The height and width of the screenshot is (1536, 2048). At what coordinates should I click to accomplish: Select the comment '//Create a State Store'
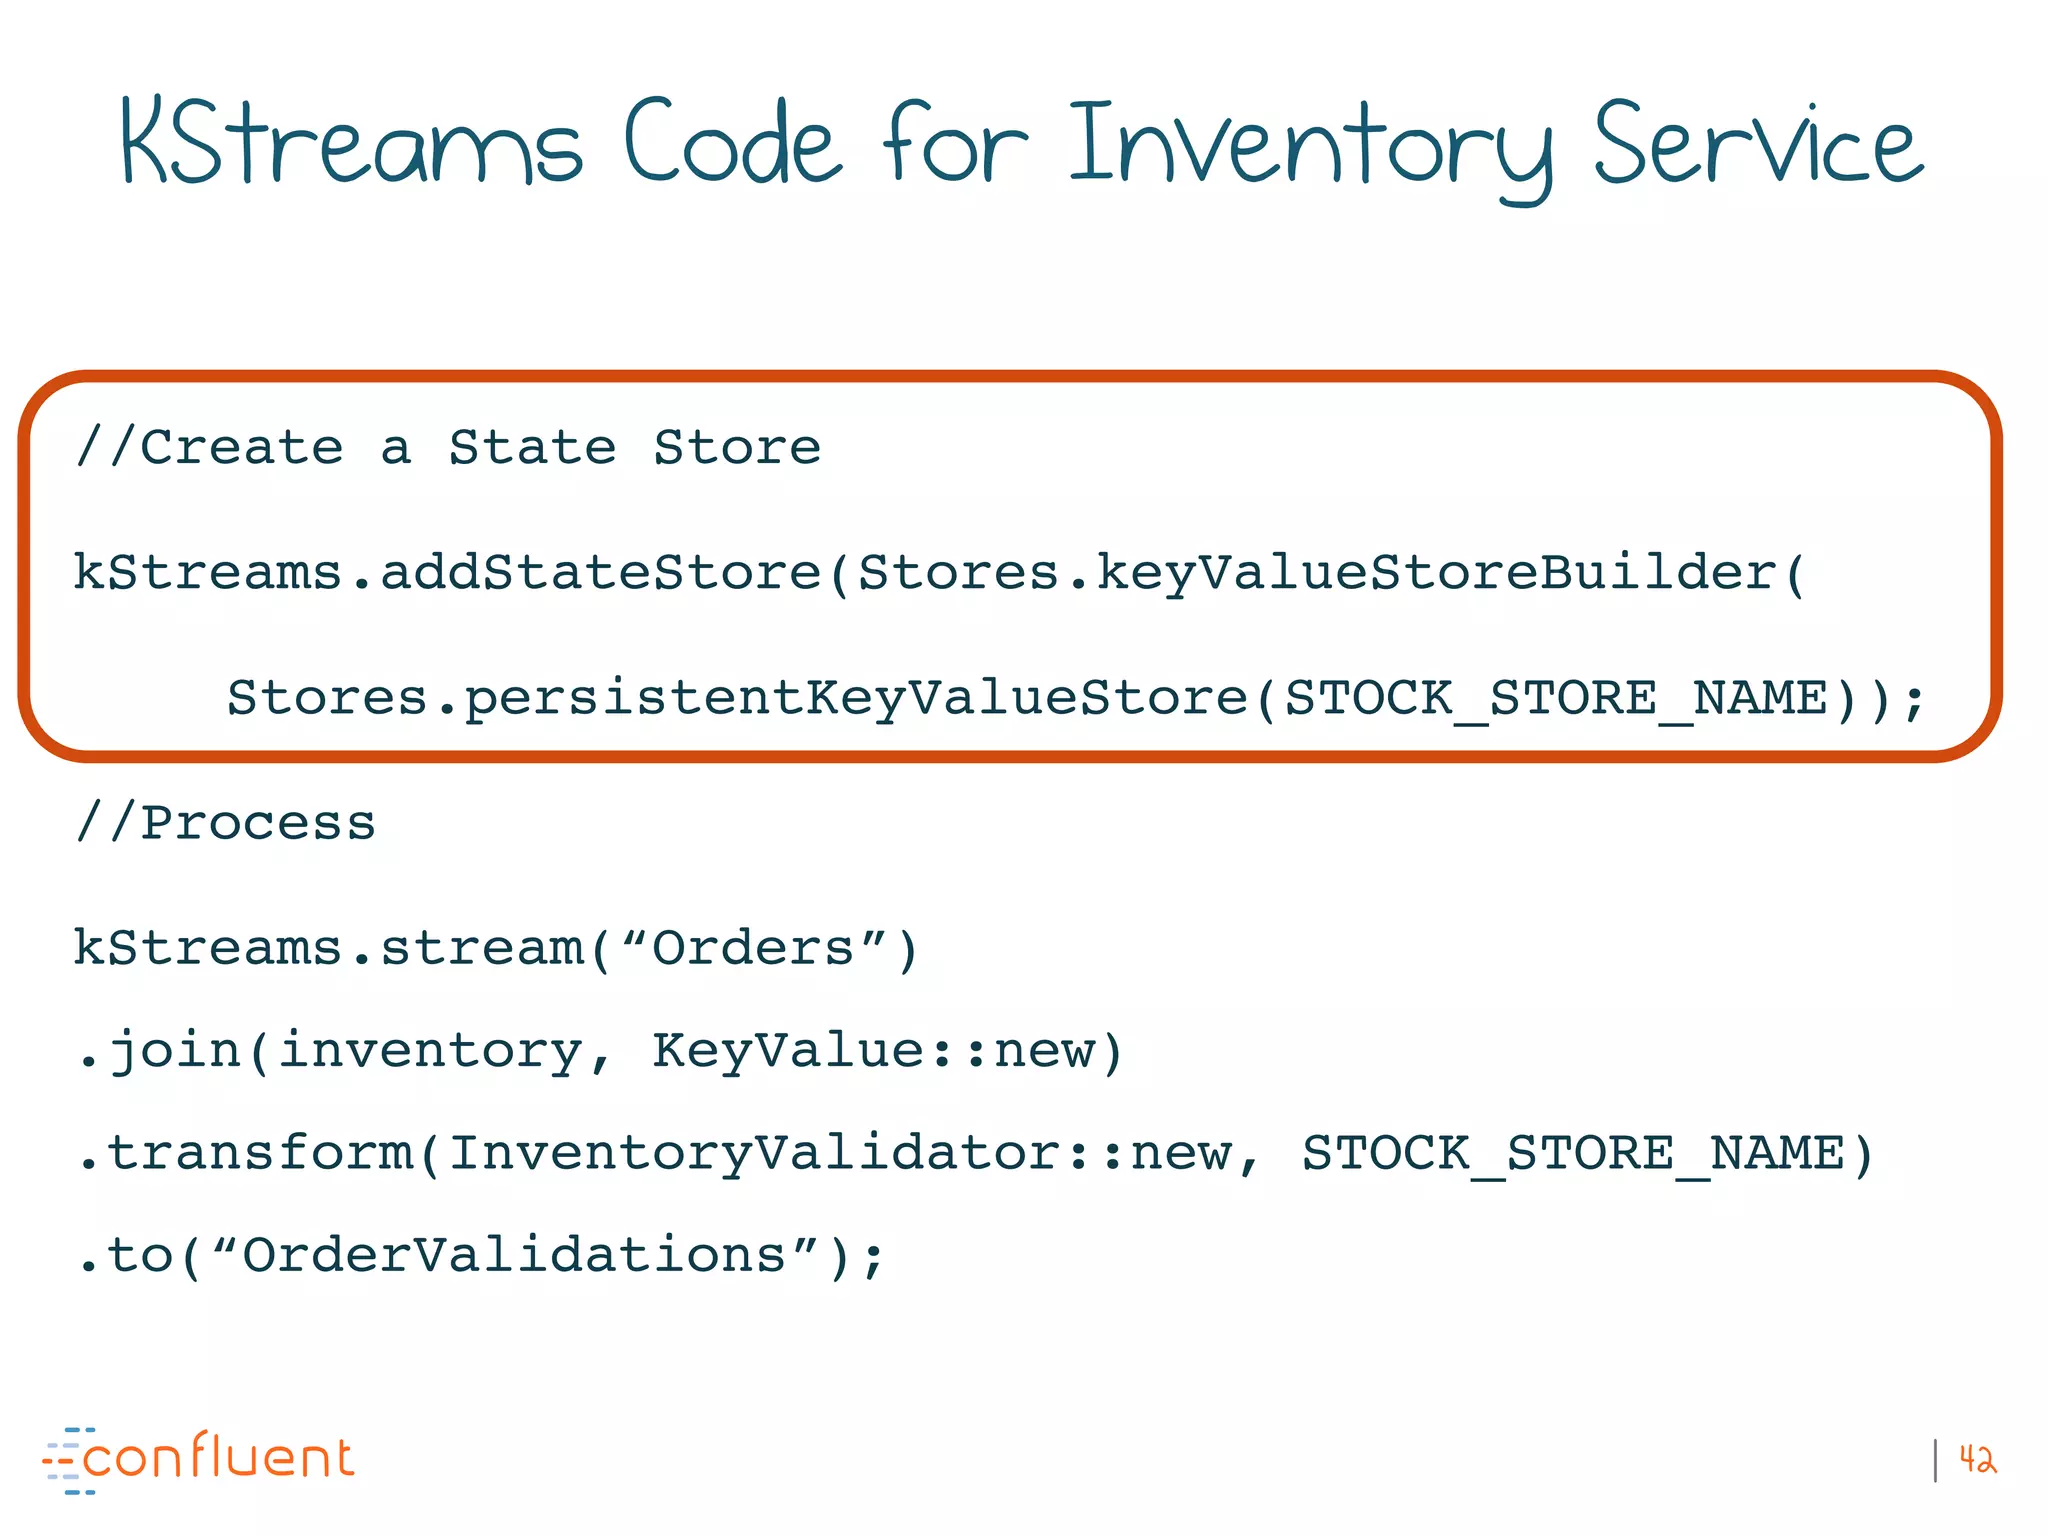(448, 447)
